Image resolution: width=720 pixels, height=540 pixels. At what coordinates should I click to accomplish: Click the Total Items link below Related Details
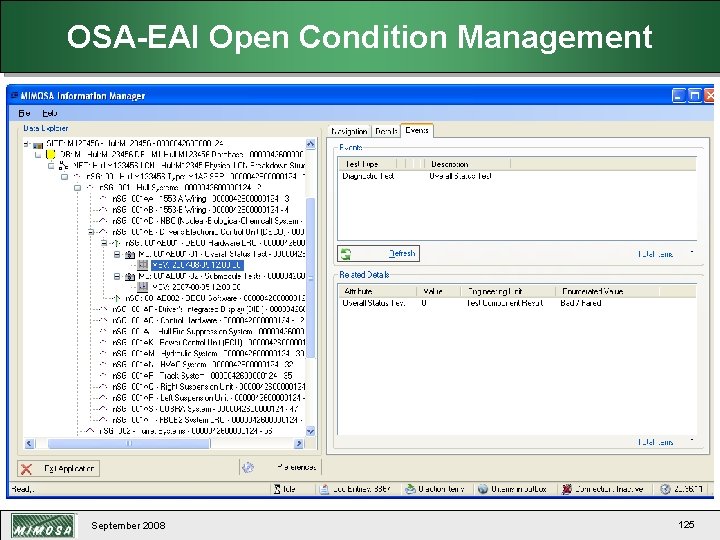655,442
